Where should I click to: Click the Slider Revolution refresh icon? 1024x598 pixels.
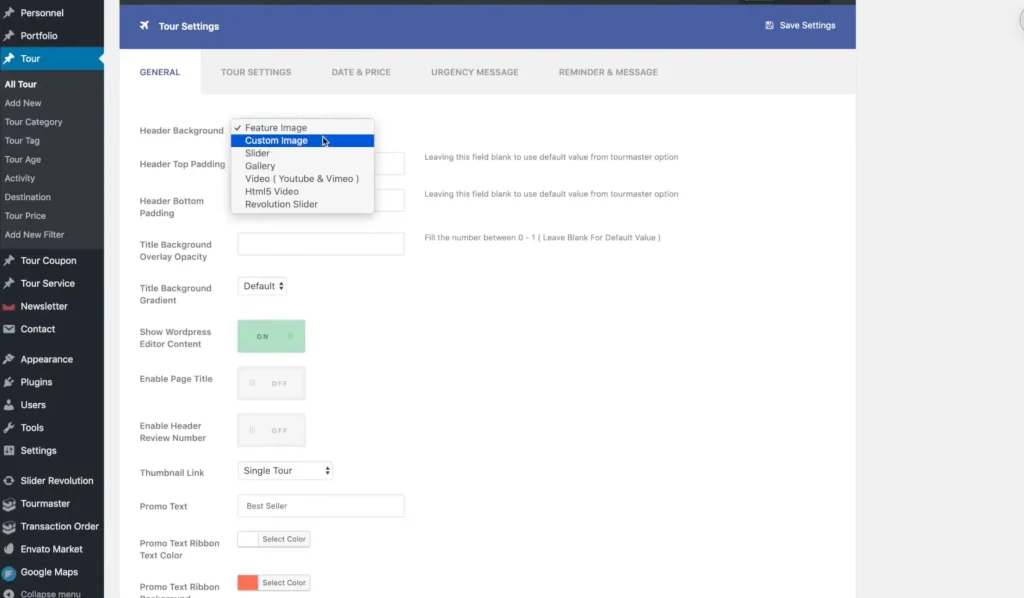tap(9, 481)
